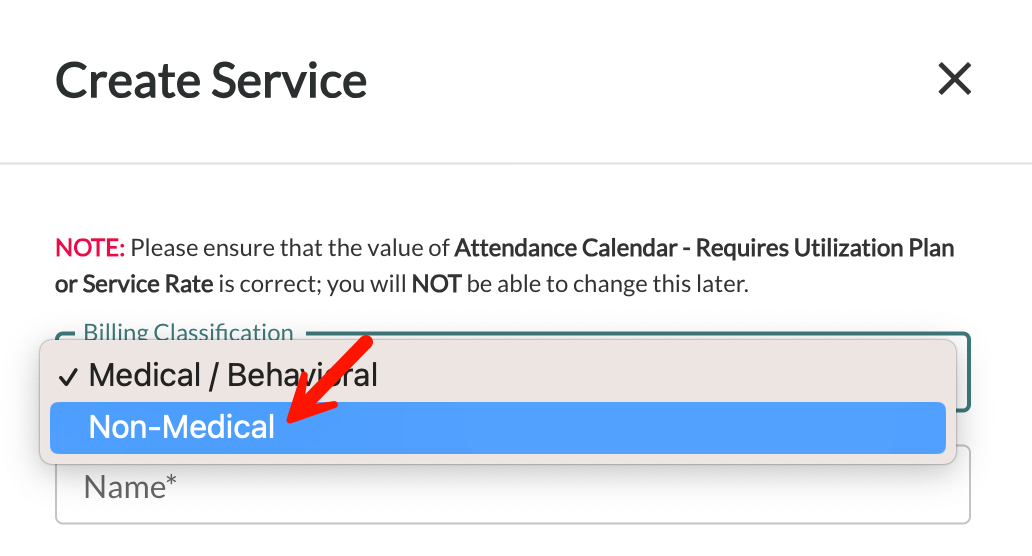This screenshot has width=1032, height=556.
Task: Click the Name* placeholder label text
Action: [x=130, y=488]
